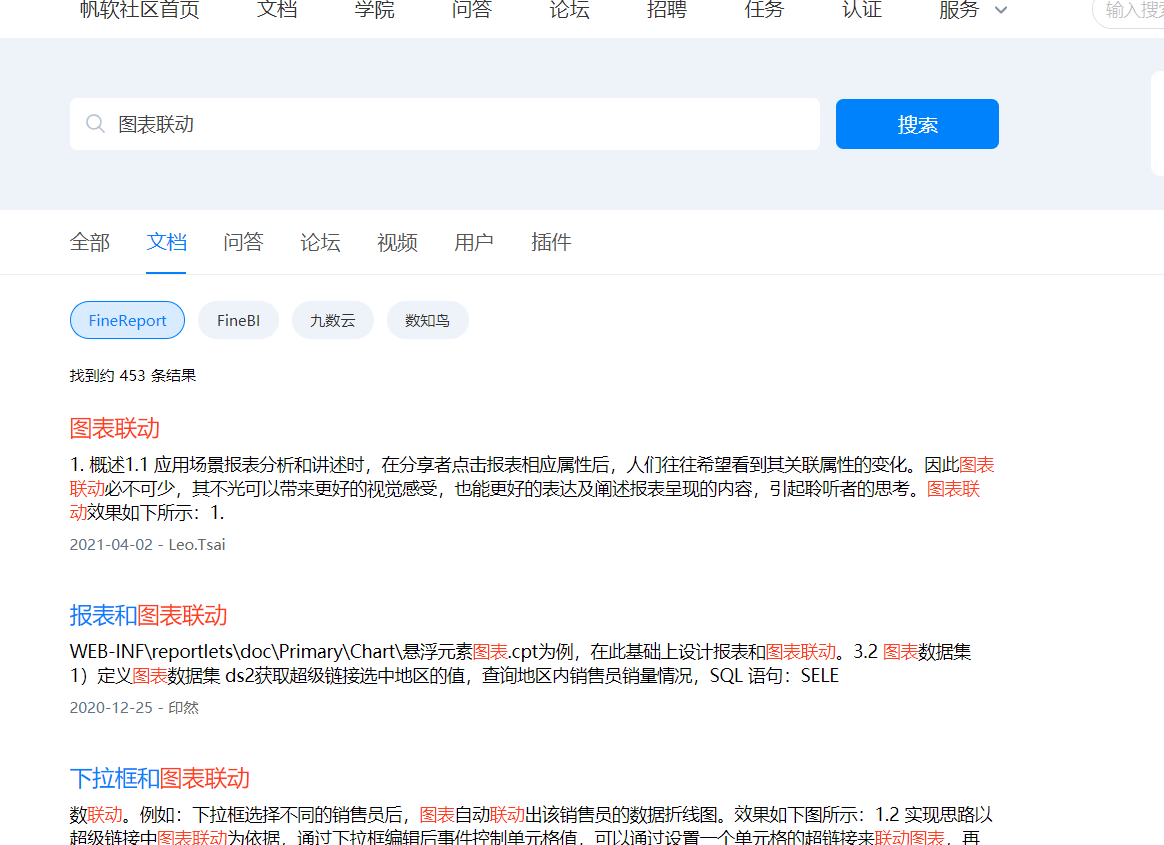Open 文档 in the top navigation bar
This screenshot has height=845, width=1164.
click(277, 10)
